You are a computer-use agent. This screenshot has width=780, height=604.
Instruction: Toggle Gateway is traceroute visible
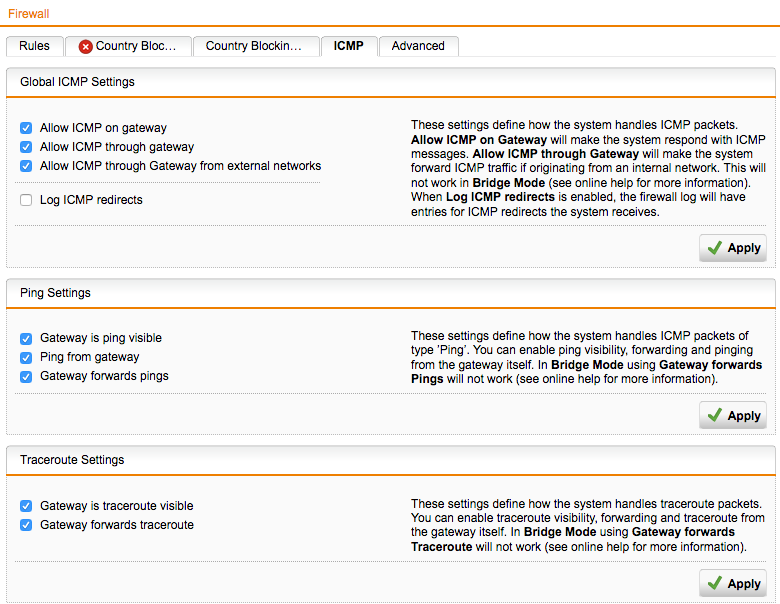(x=26, y=506)
